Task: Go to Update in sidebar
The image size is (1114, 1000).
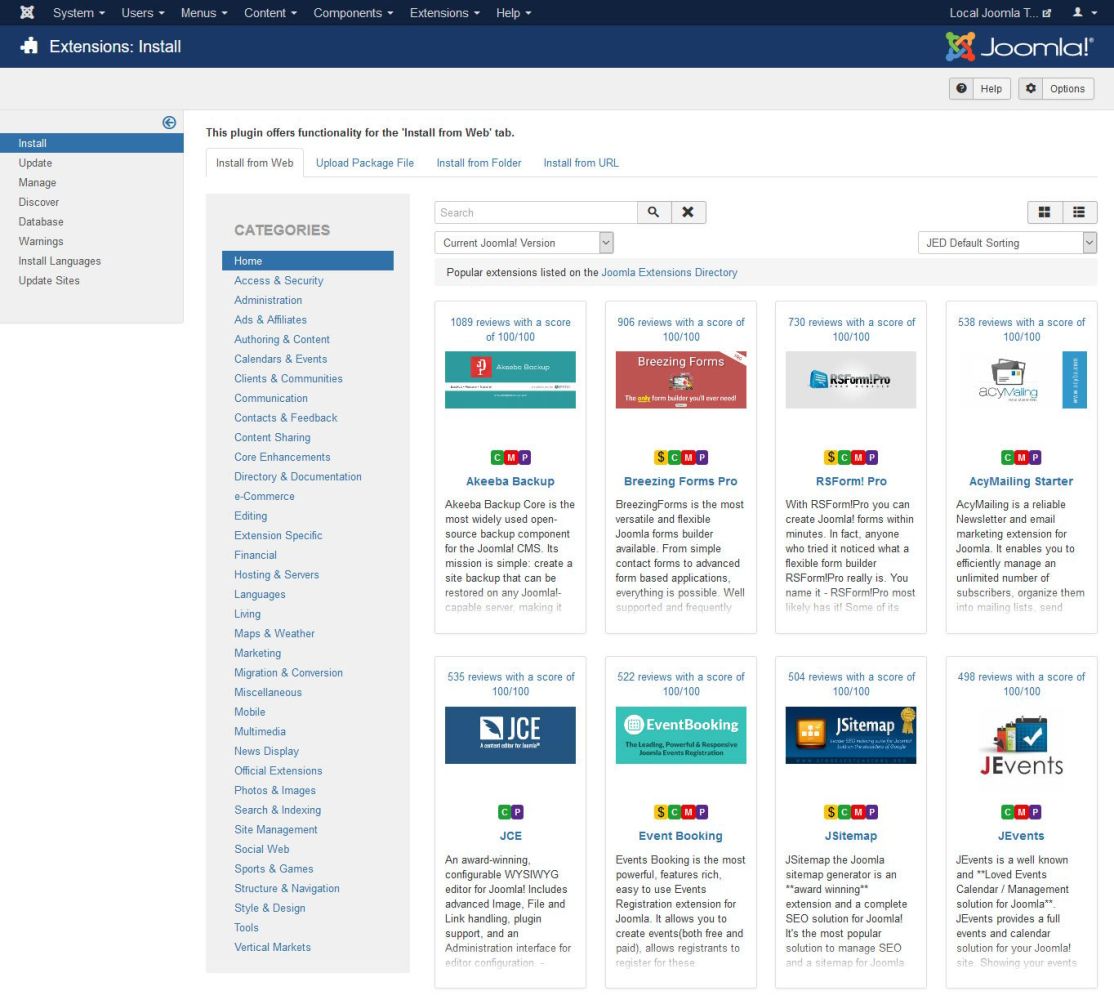Action: click(x=35, y=163)
